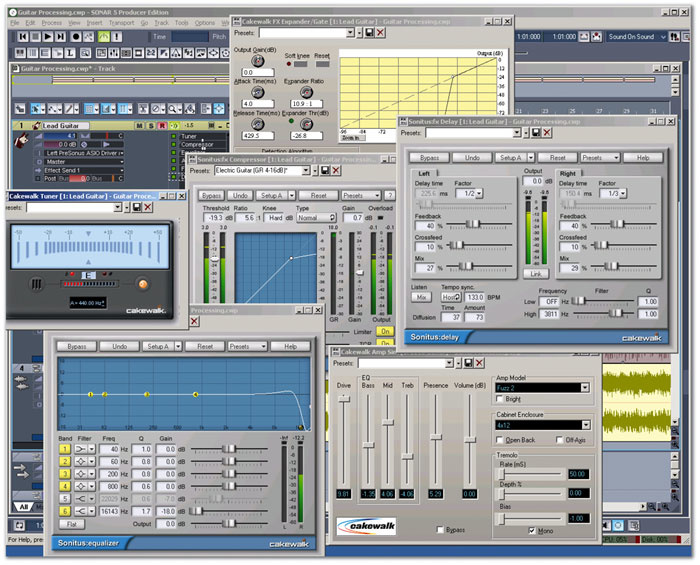700x565 pixels.
Task: Open the Lyrics view 'L' icon
Action: pyautogui.click(x=70, y=53)
